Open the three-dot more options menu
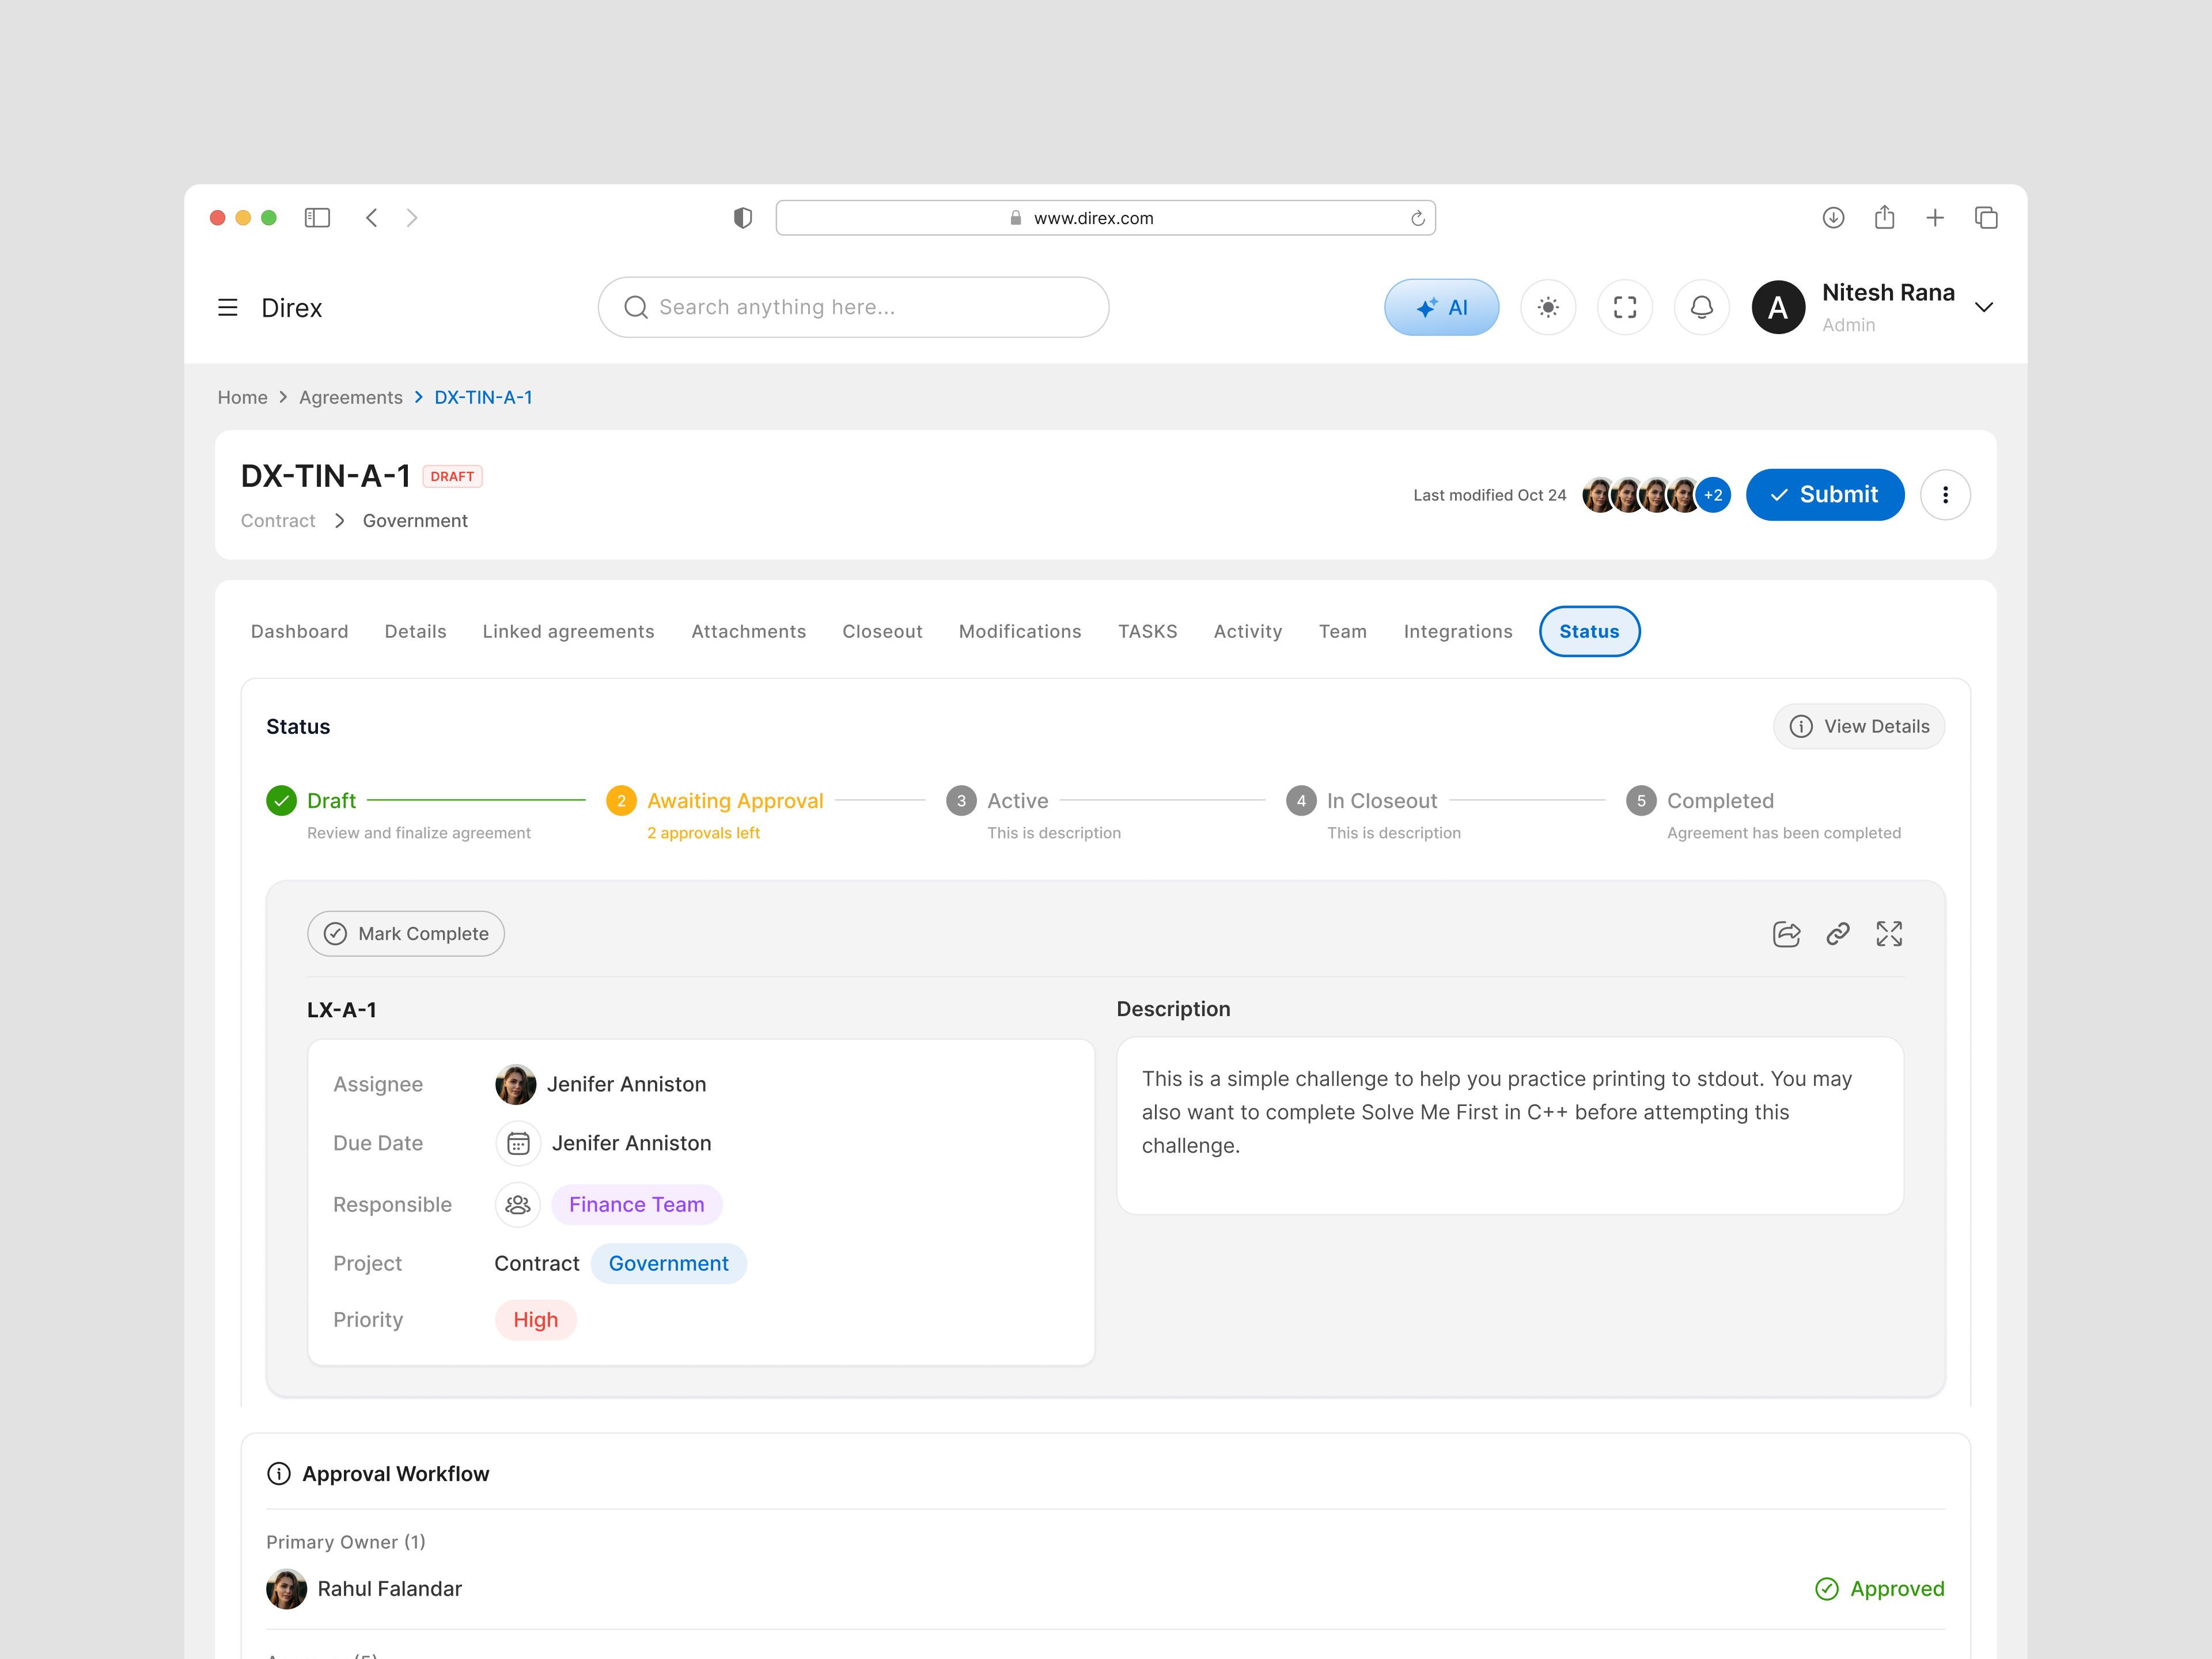This screenshot has height=1659, width=2212. point(1945,495)
